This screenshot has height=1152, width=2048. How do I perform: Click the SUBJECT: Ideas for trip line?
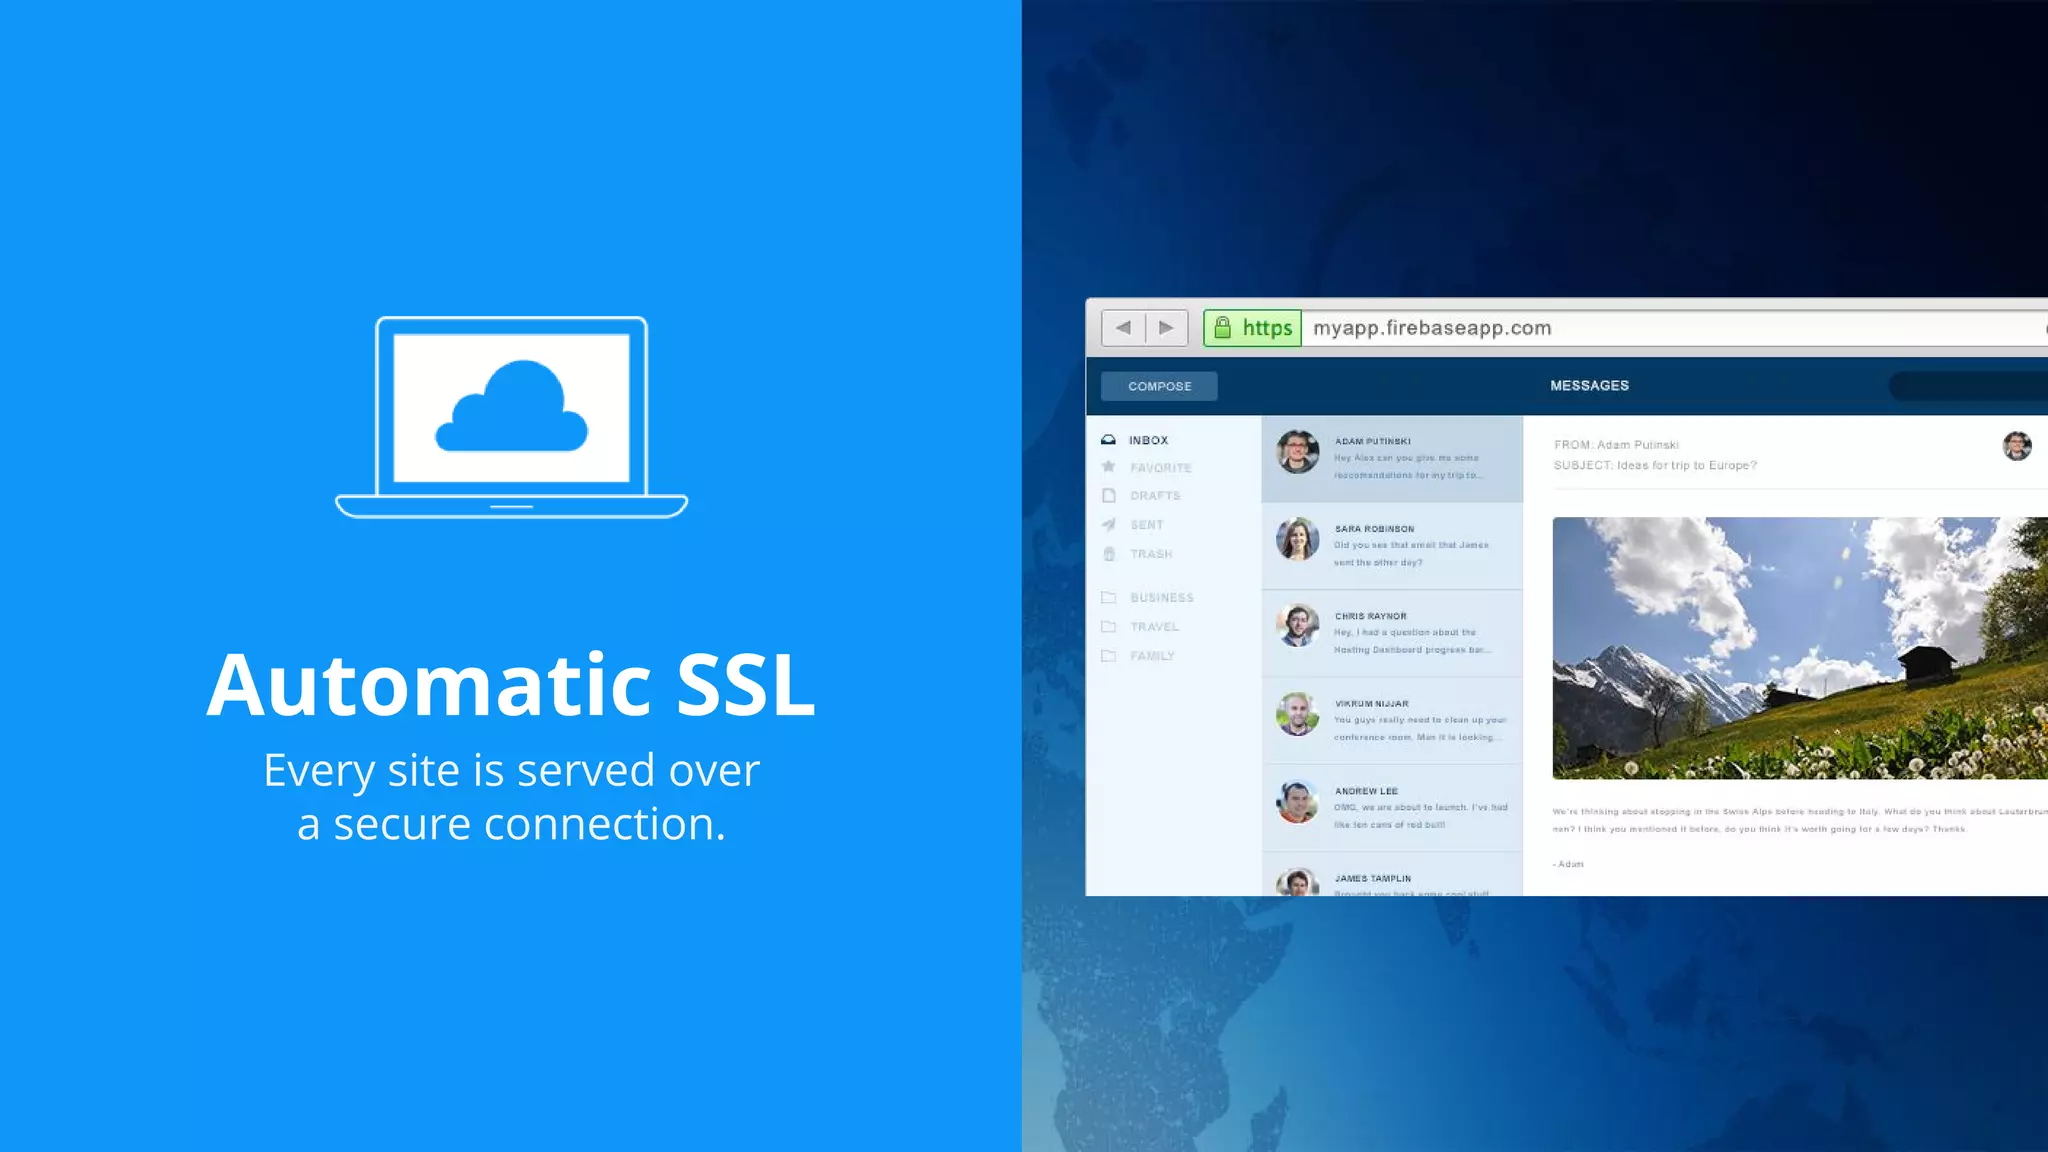(x=1655, y=465)
